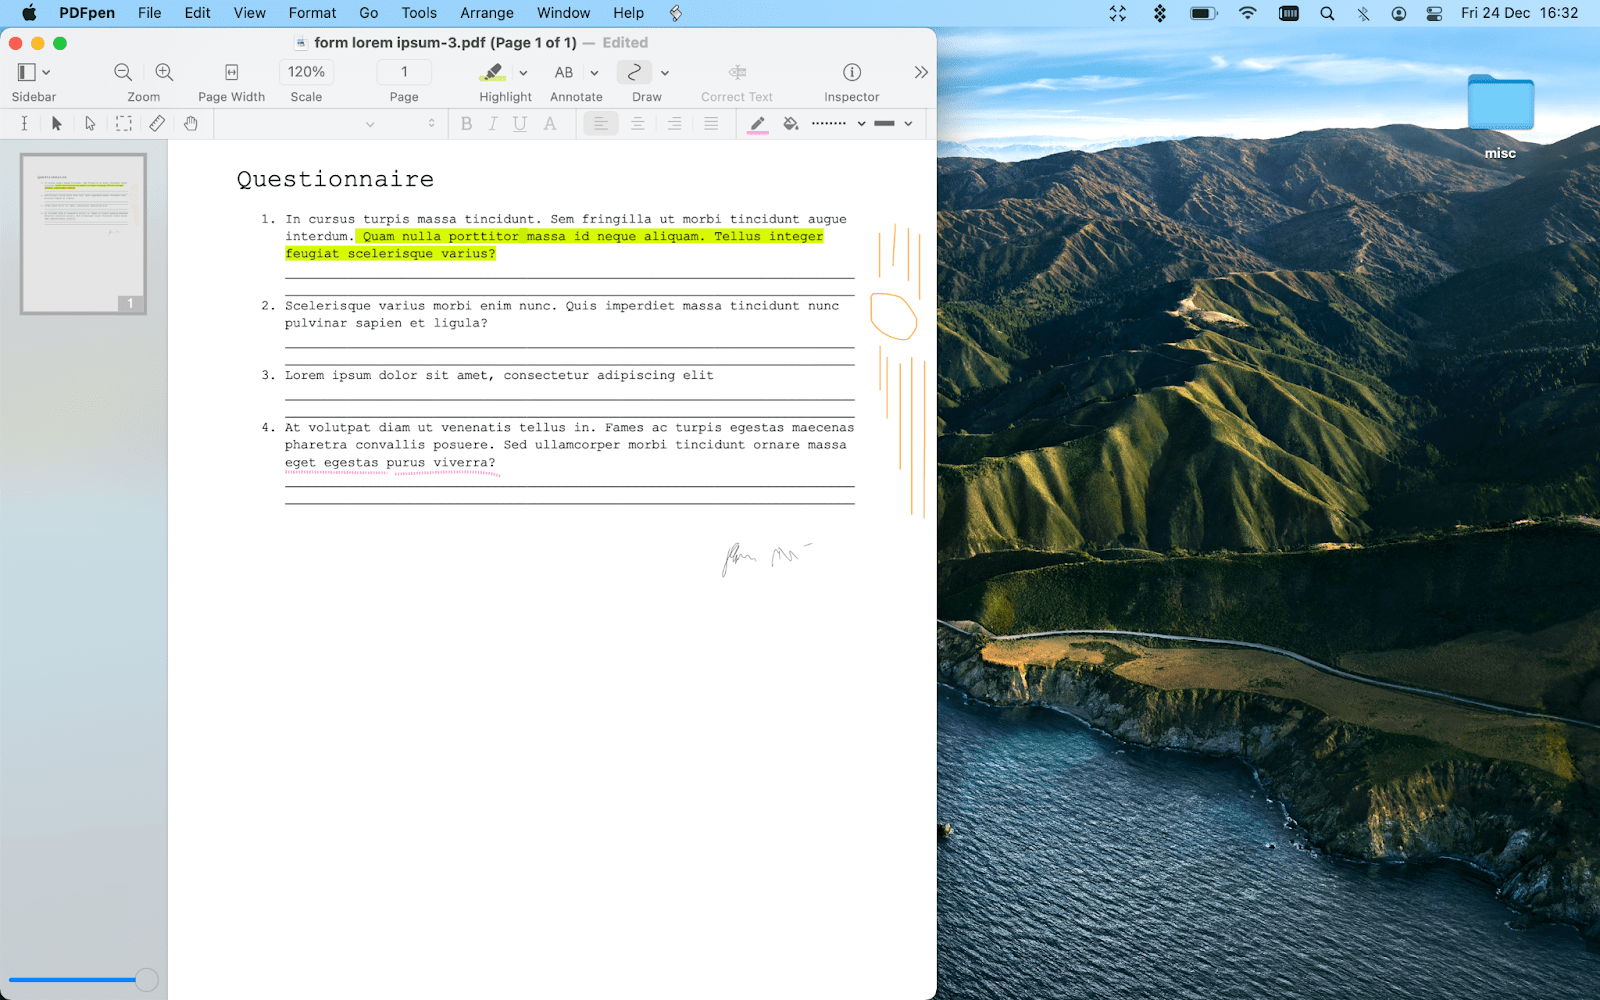Toggle underline formatting
The width and height of the screenshot is (1600, 1000).
click(x=520, y=123)
